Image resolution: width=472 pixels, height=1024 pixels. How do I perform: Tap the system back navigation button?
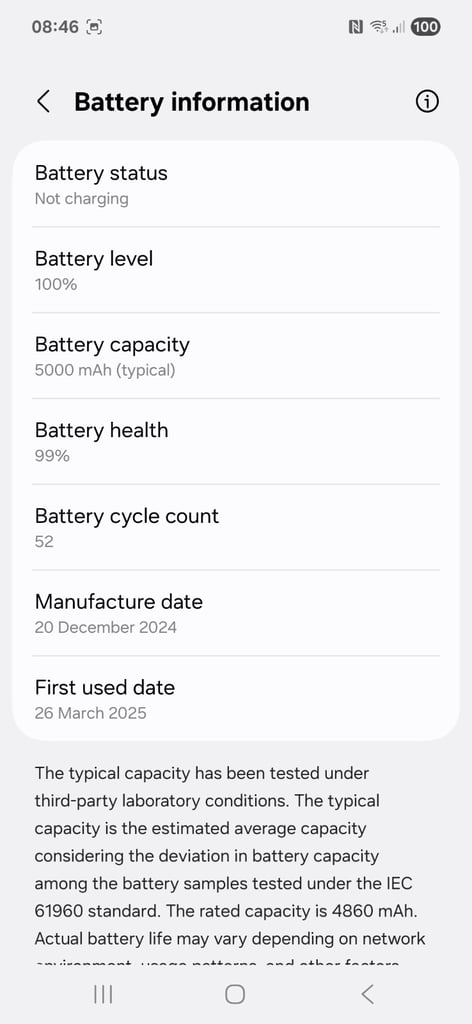[x=368, y=994]
